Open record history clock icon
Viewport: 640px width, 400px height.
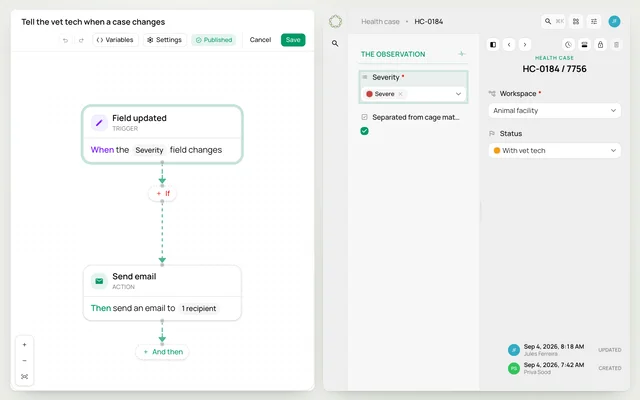568,44
